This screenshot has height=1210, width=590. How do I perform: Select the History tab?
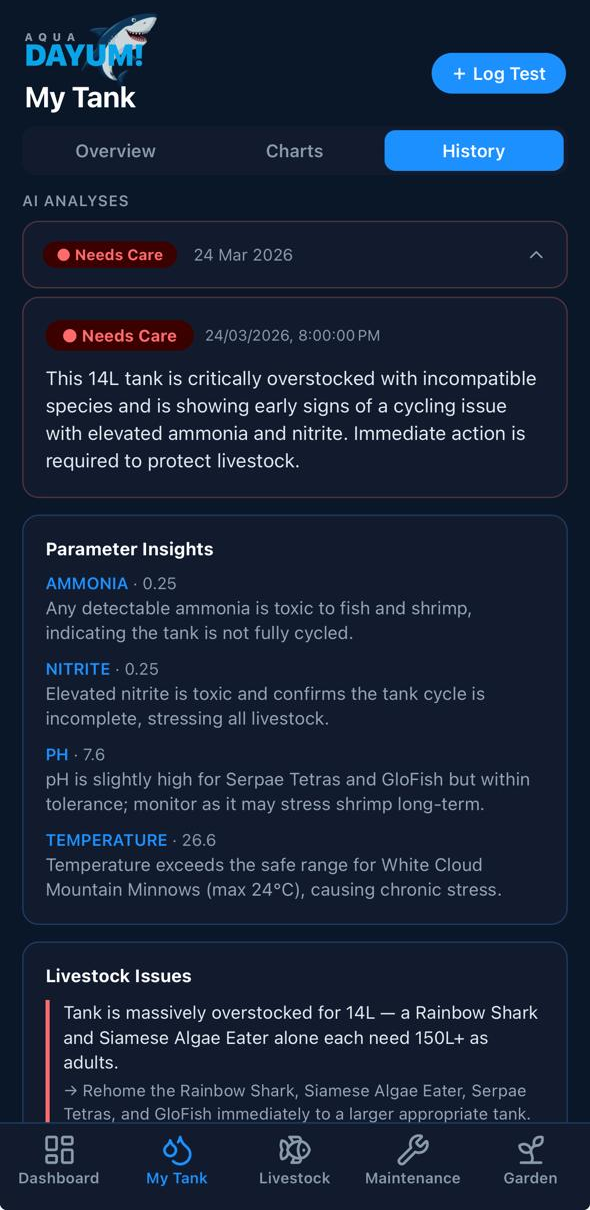[473, 151]
